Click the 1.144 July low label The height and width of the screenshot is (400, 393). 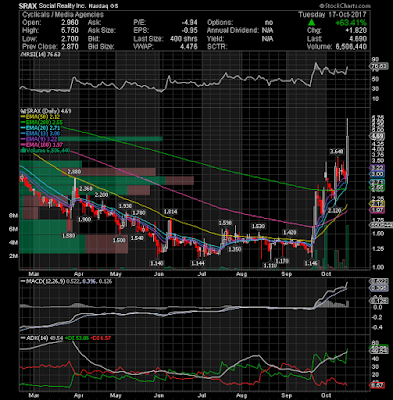coord(198,263)
